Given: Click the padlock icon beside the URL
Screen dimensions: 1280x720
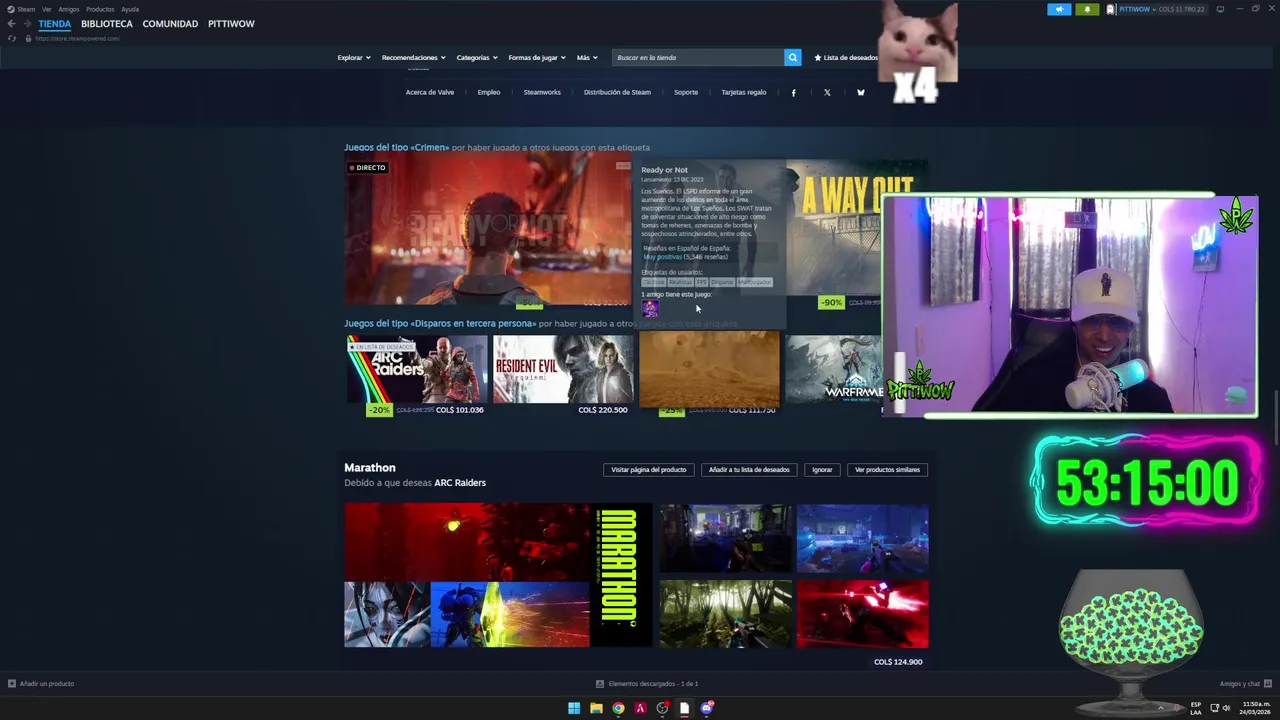Looking at the screenshot, I should click(28, 38).
